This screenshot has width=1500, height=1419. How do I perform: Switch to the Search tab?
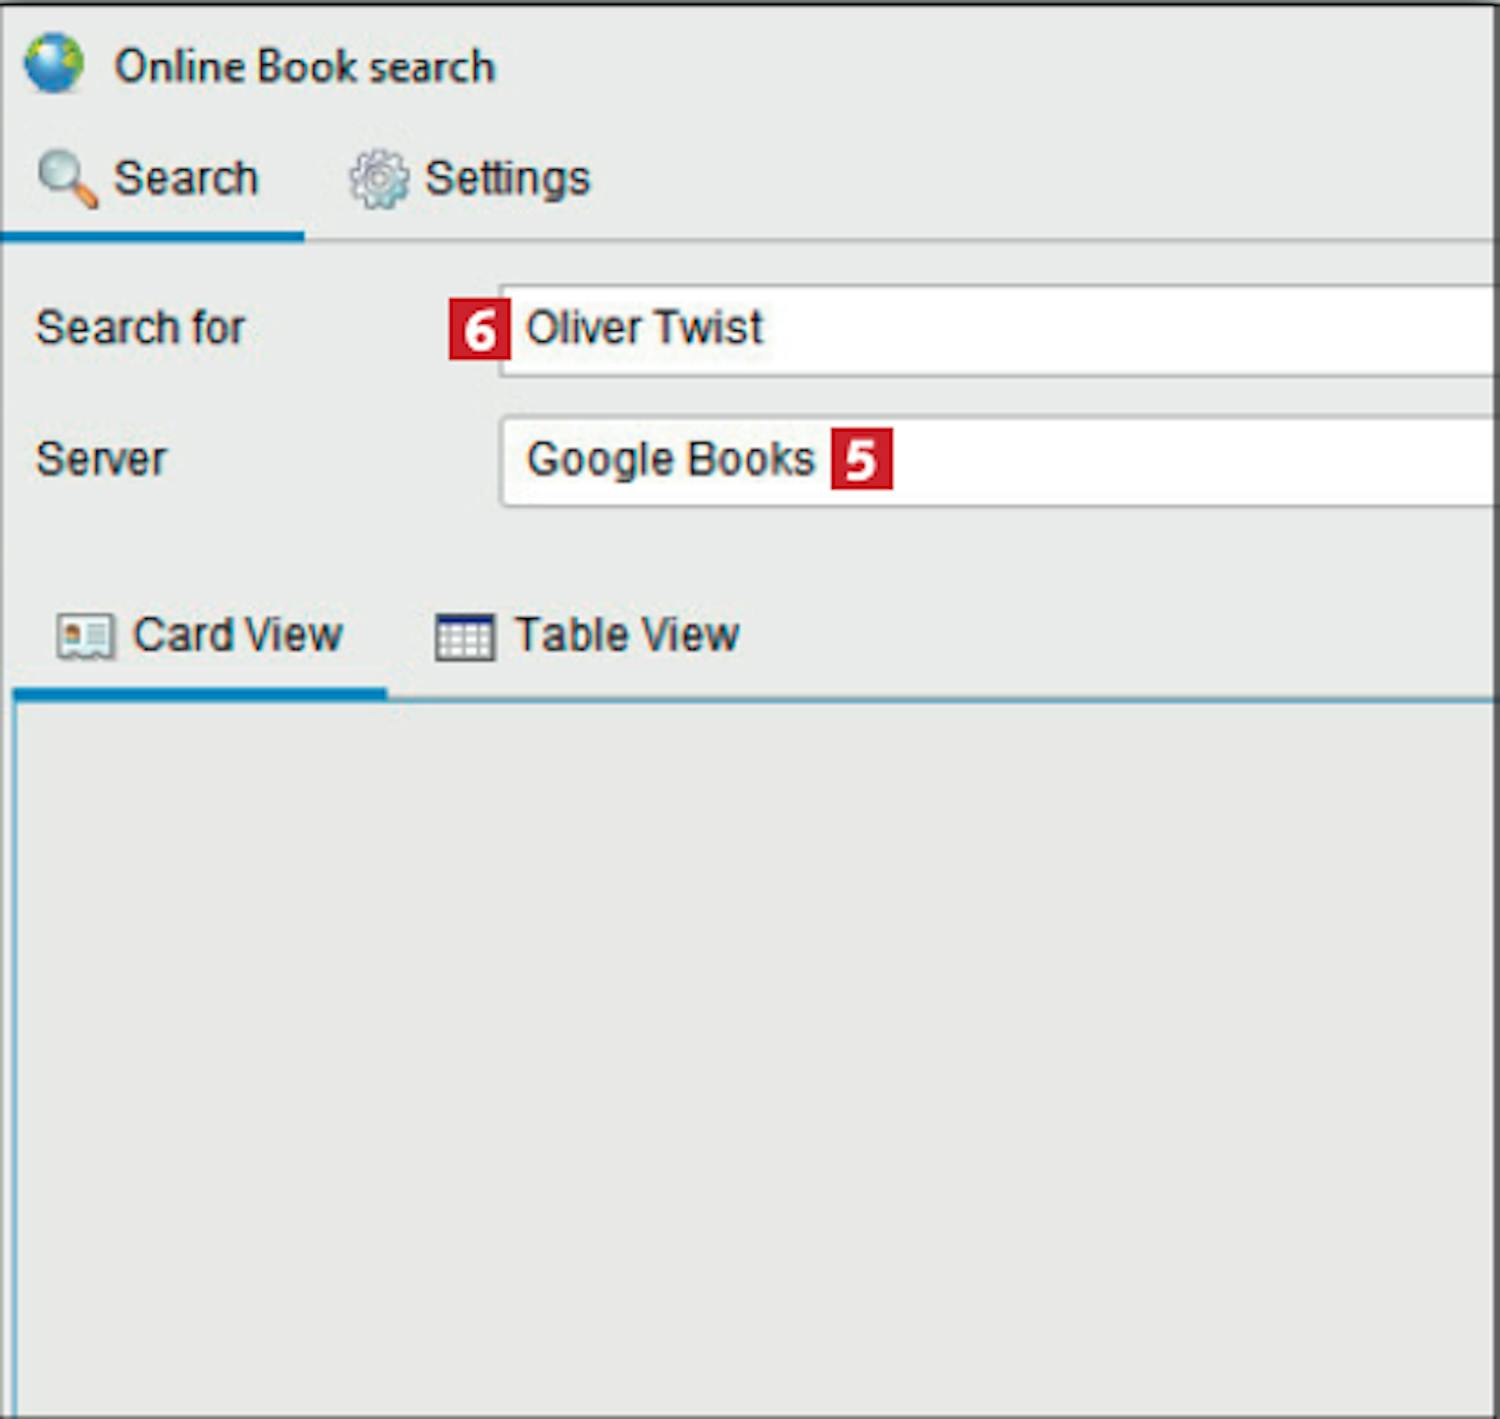(185, 179)
